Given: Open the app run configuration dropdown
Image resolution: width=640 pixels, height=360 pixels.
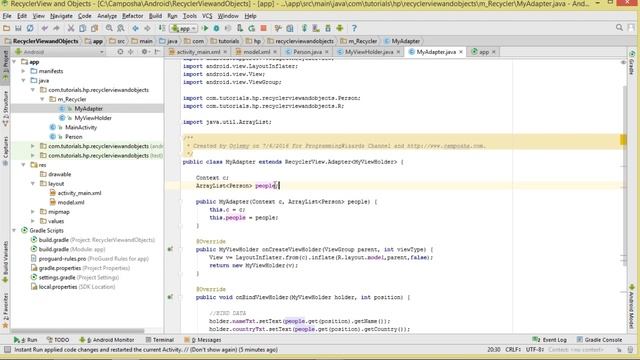Looking at the screenshot, I should click(x=184, y=28).
